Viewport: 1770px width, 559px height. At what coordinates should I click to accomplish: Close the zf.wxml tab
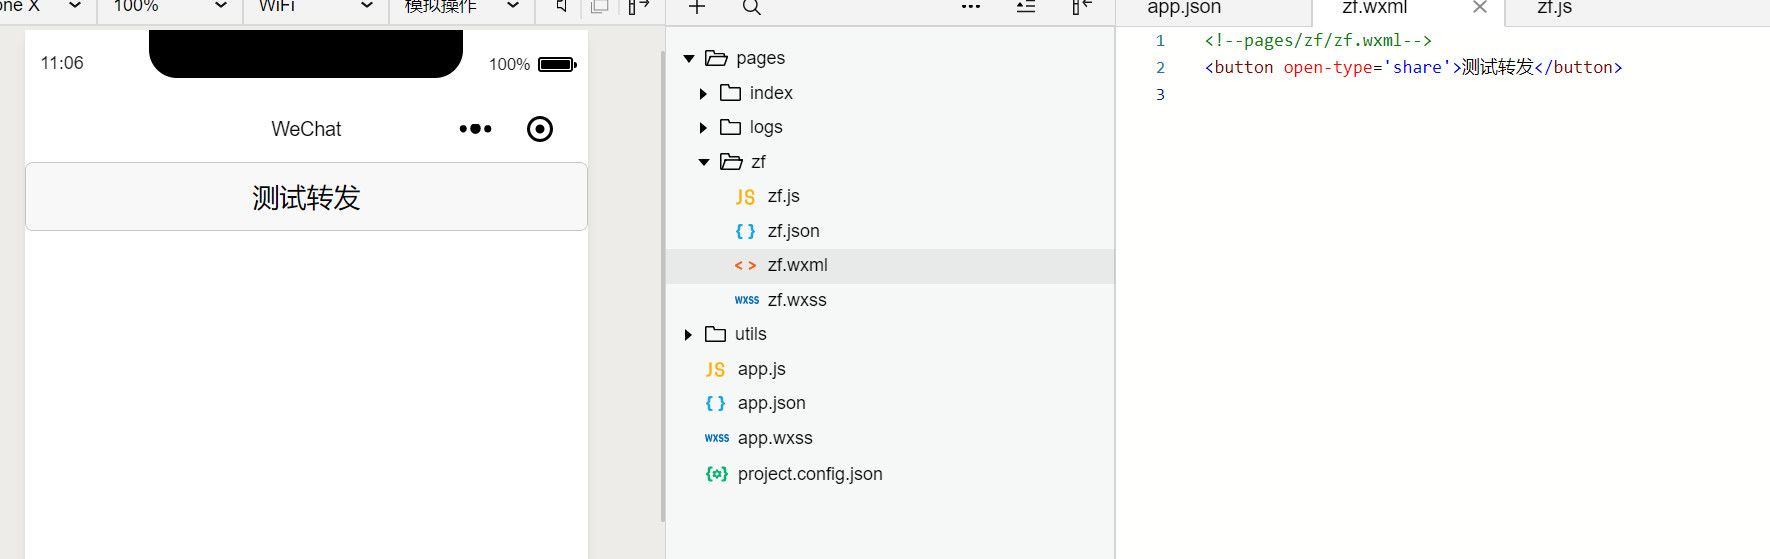pyautogui.click(x=1480, y=7)
